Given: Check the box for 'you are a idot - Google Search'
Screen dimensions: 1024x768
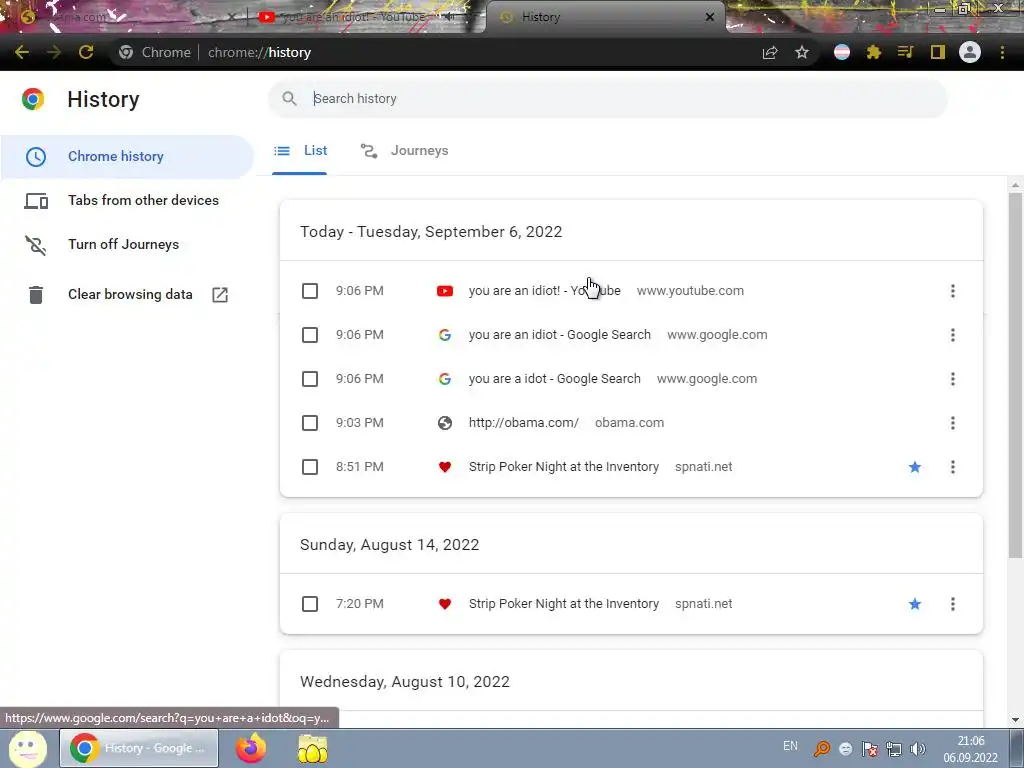Looking at the screenshot, I should [310, 379].
